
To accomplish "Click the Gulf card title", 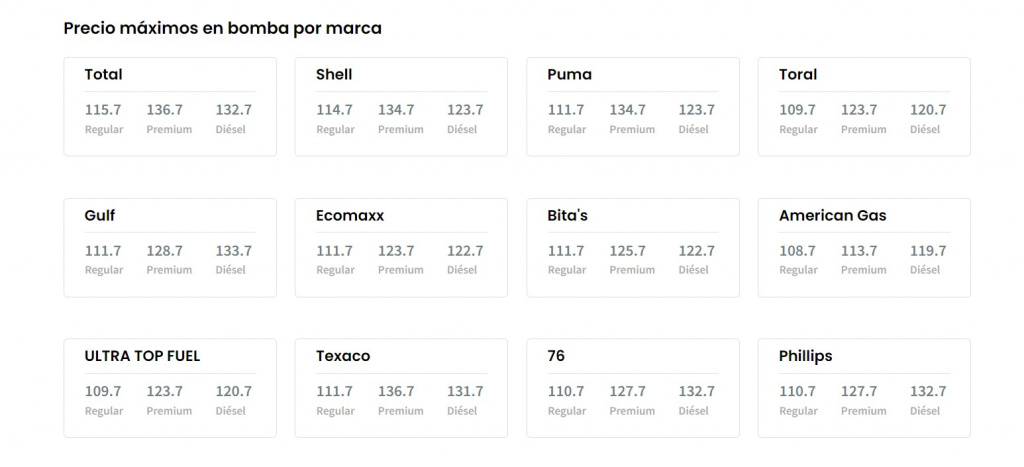I will tap(100, 215).
